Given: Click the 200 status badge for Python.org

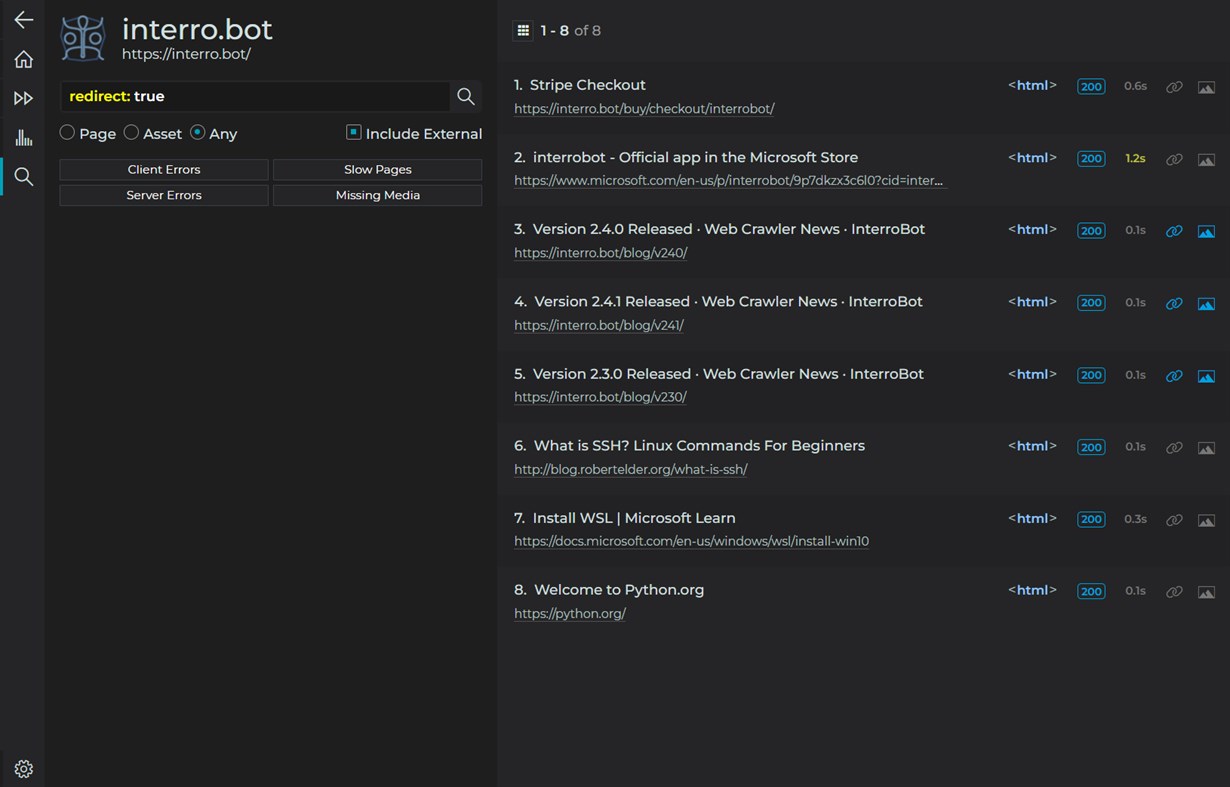Looking at the screenshot, I should pyautogui.click(x=1091, y=591).
